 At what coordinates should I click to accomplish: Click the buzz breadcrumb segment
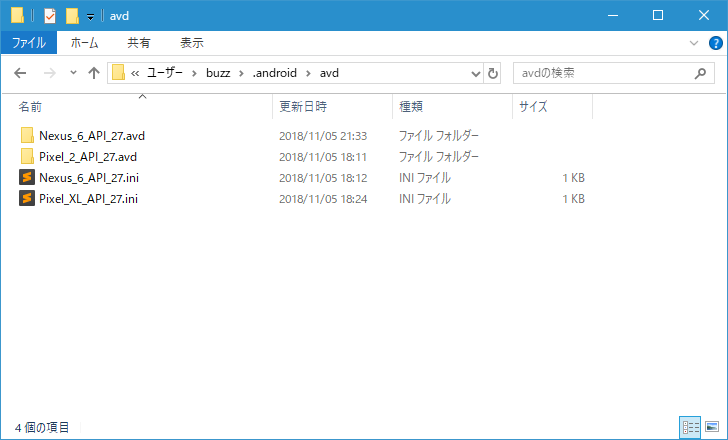pyautogui.click(x=218, y=73)
